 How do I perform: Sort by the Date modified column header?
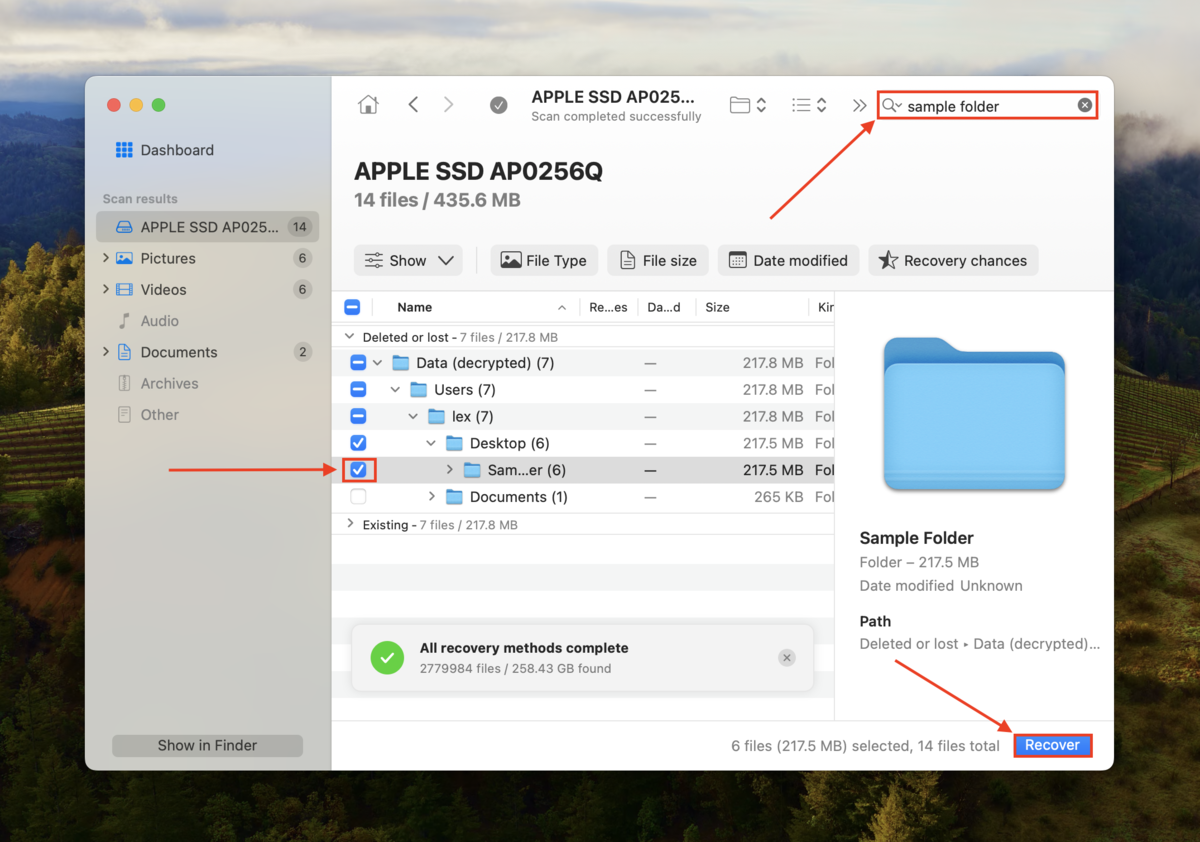[664, 308]
